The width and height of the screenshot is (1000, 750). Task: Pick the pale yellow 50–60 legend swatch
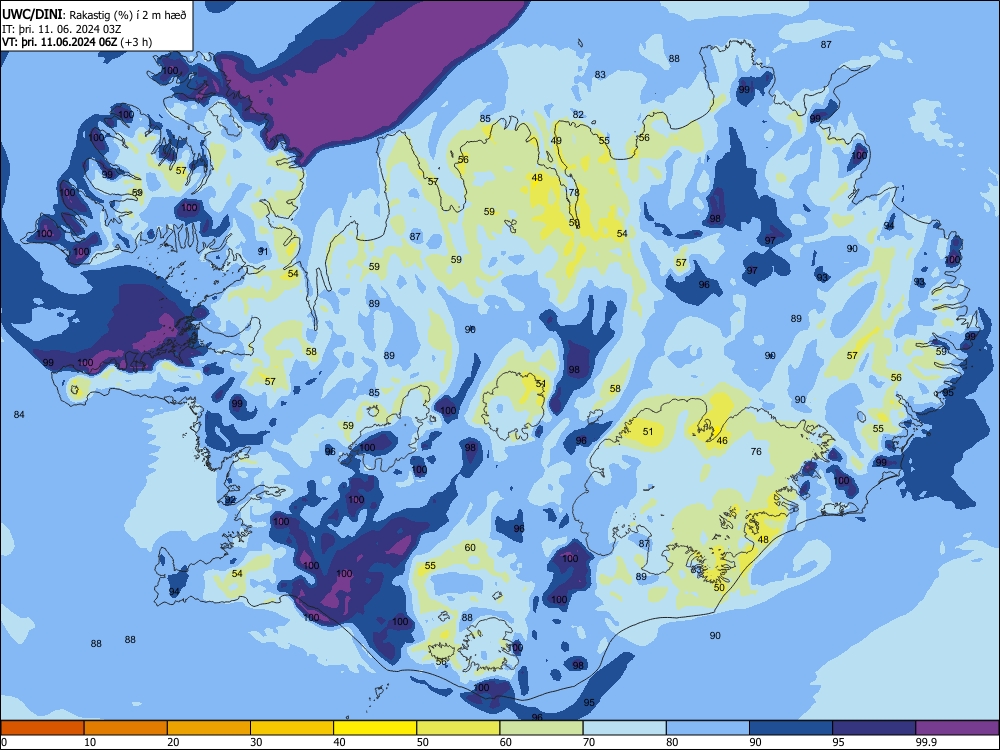458,728
